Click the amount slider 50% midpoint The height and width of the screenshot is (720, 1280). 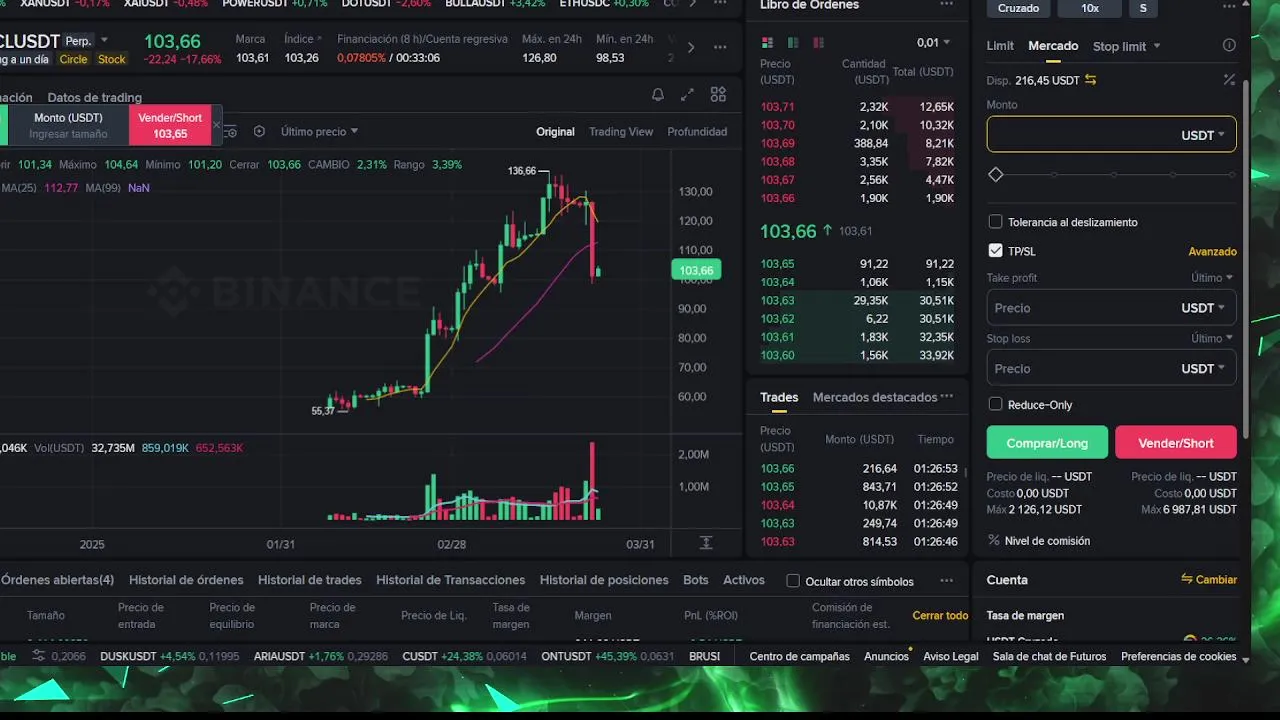[1115, 175]
